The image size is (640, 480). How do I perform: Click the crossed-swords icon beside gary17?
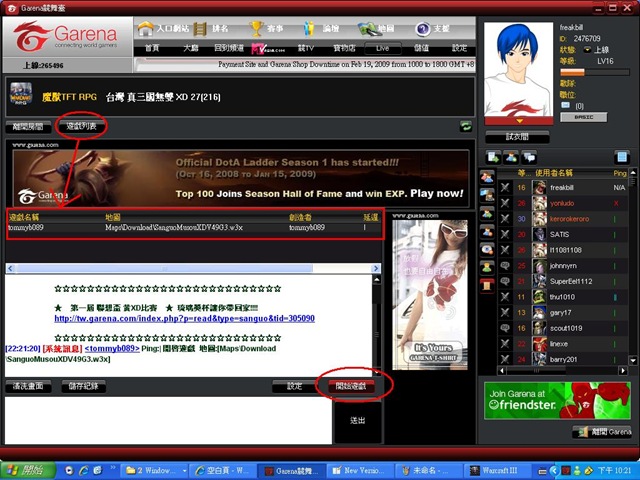[505, 313]
